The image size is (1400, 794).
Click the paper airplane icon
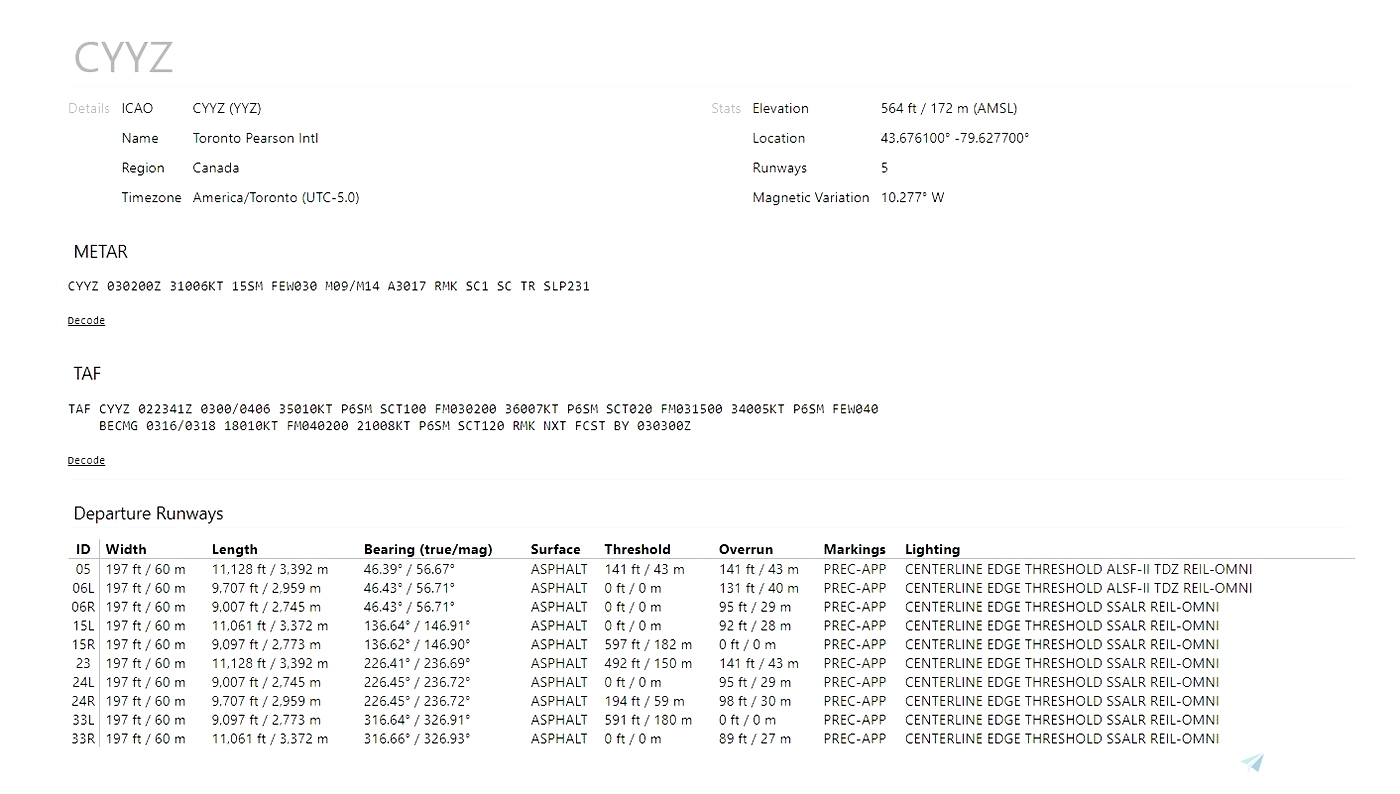(1252, 762)
